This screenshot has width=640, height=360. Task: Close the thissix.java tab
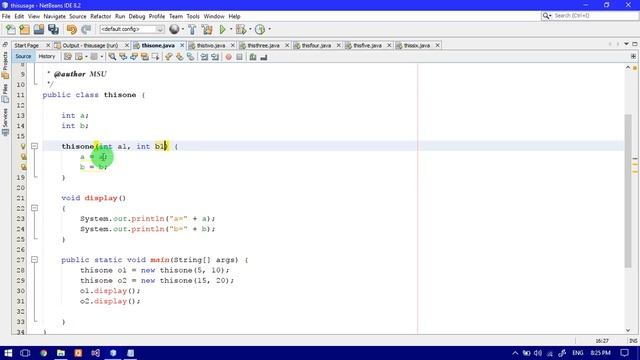[x=438, y=45]
